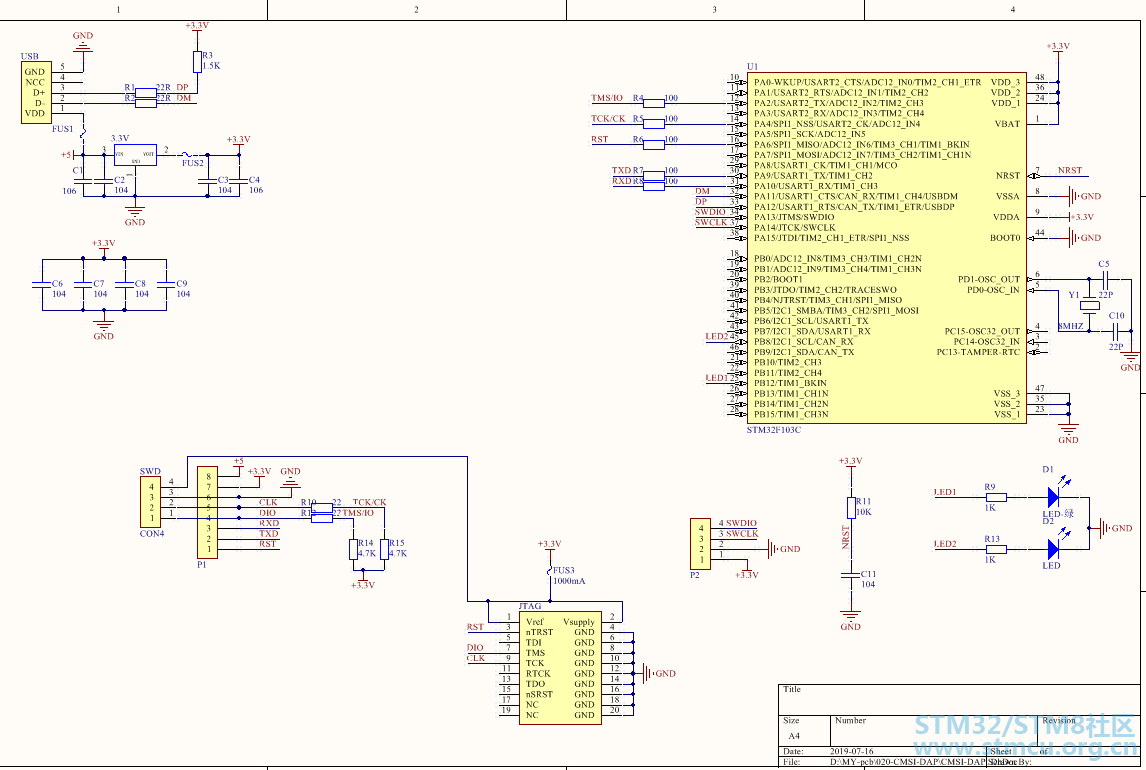Select the U1 STM32F103C chip body
Image resolution: width=1146 pixels, height=770 pixels.
click(x=887, y=248)
